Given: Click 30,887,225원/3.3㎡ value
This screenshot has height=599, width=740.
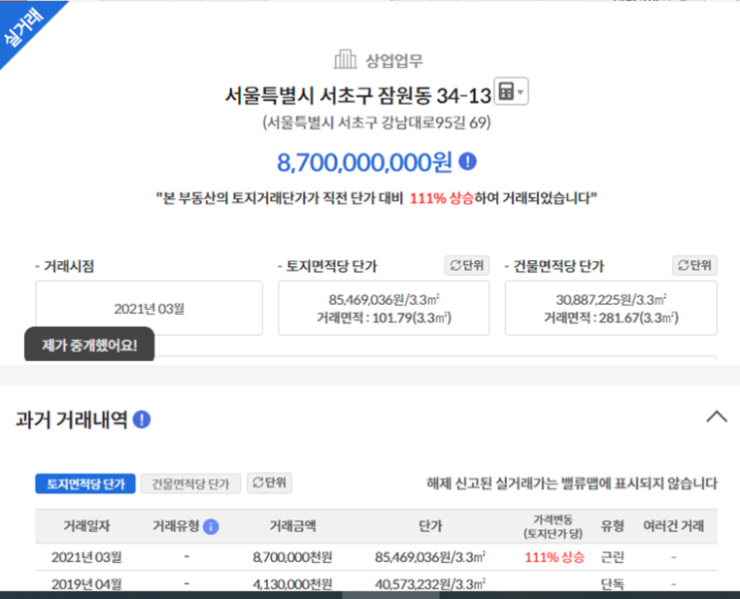Looking at the screenshot, I should (x=611, y=300).
